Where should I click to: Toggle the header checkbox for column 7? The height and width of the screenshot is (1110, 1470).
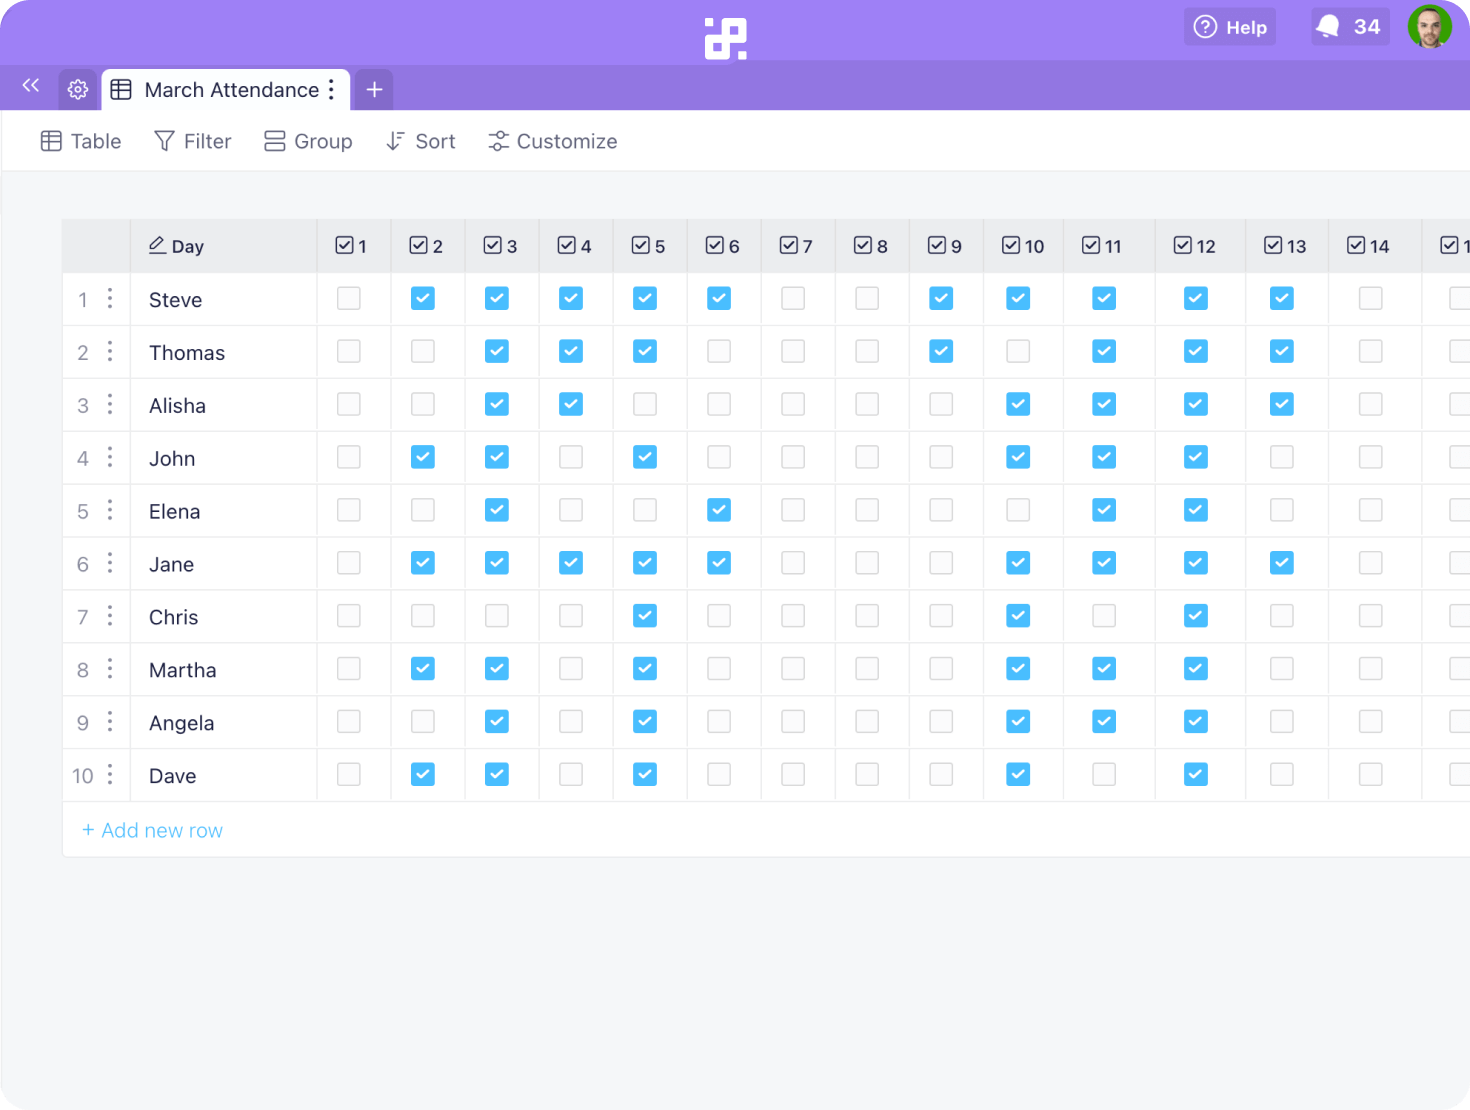point(788,243)
